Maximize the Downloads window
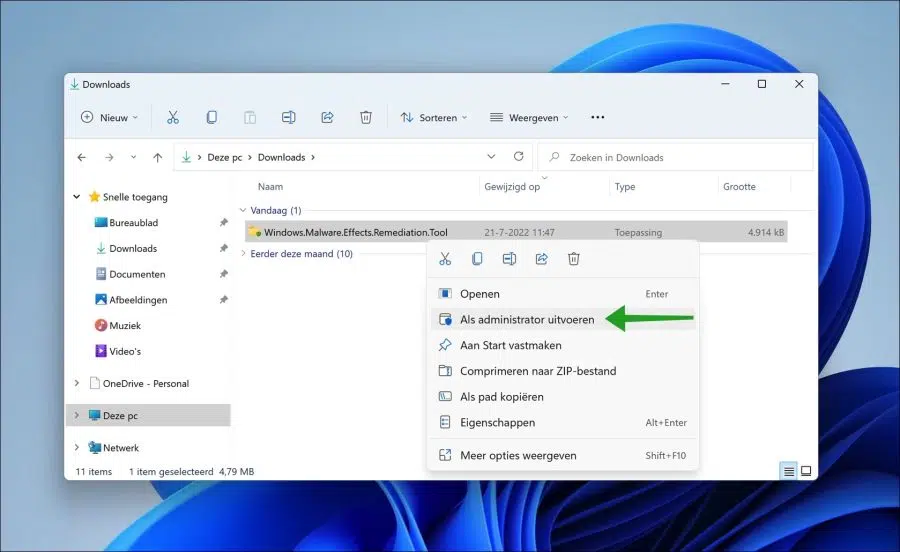900x552 pixels. (x=762, y=84)
